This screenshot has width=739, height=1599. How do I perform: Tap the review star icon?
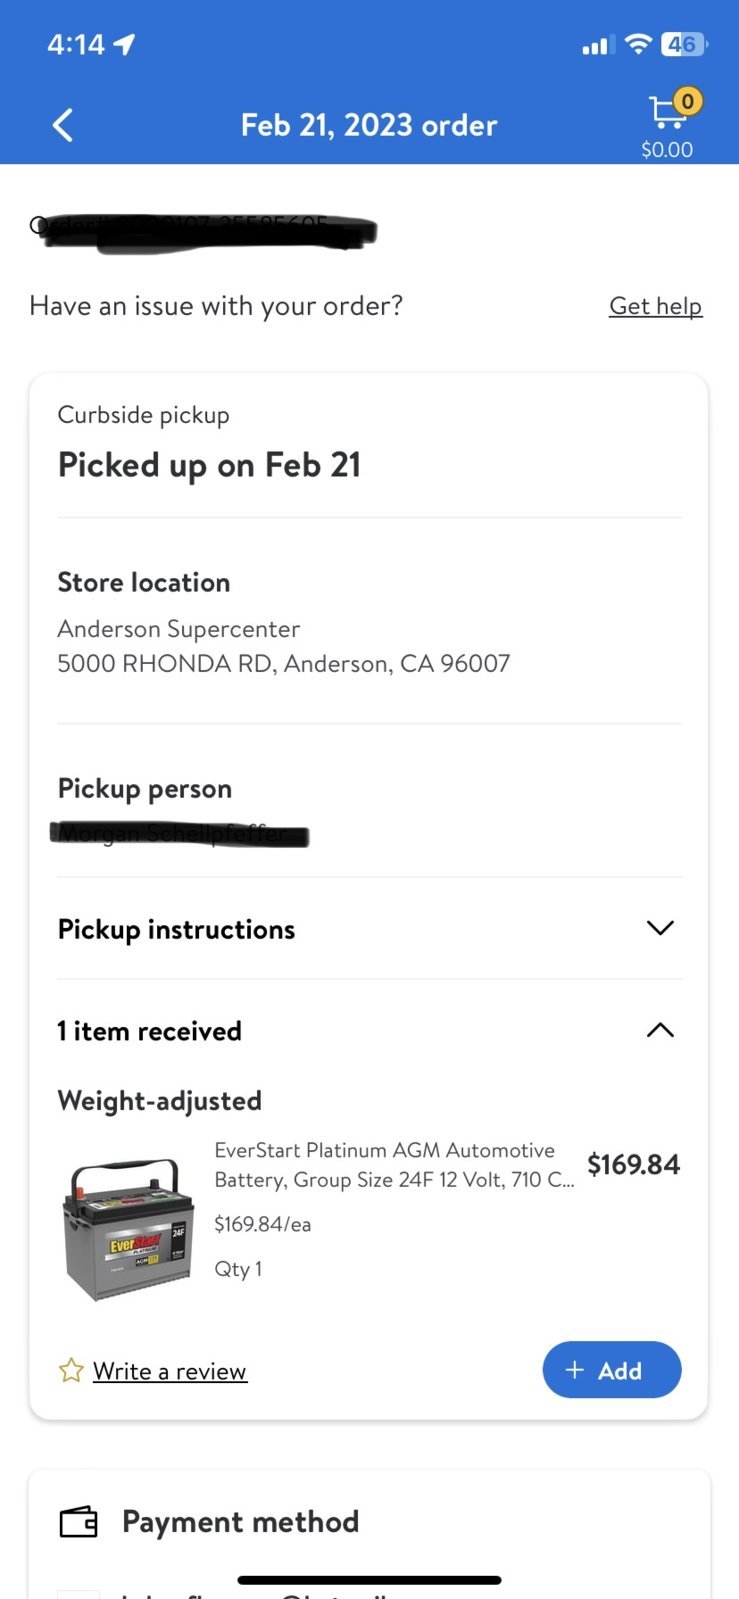tap(71, 1370)
